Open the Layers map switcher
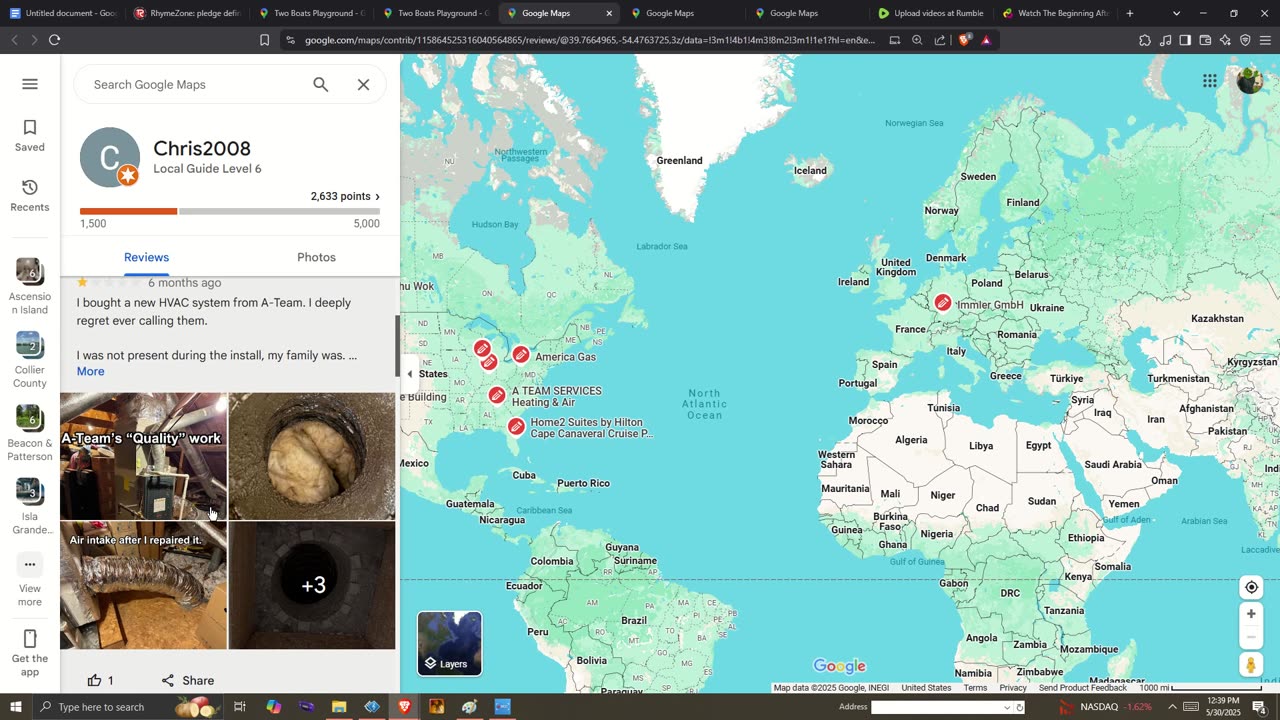This screenshot has width=1280, height=720. coord(449,643)
